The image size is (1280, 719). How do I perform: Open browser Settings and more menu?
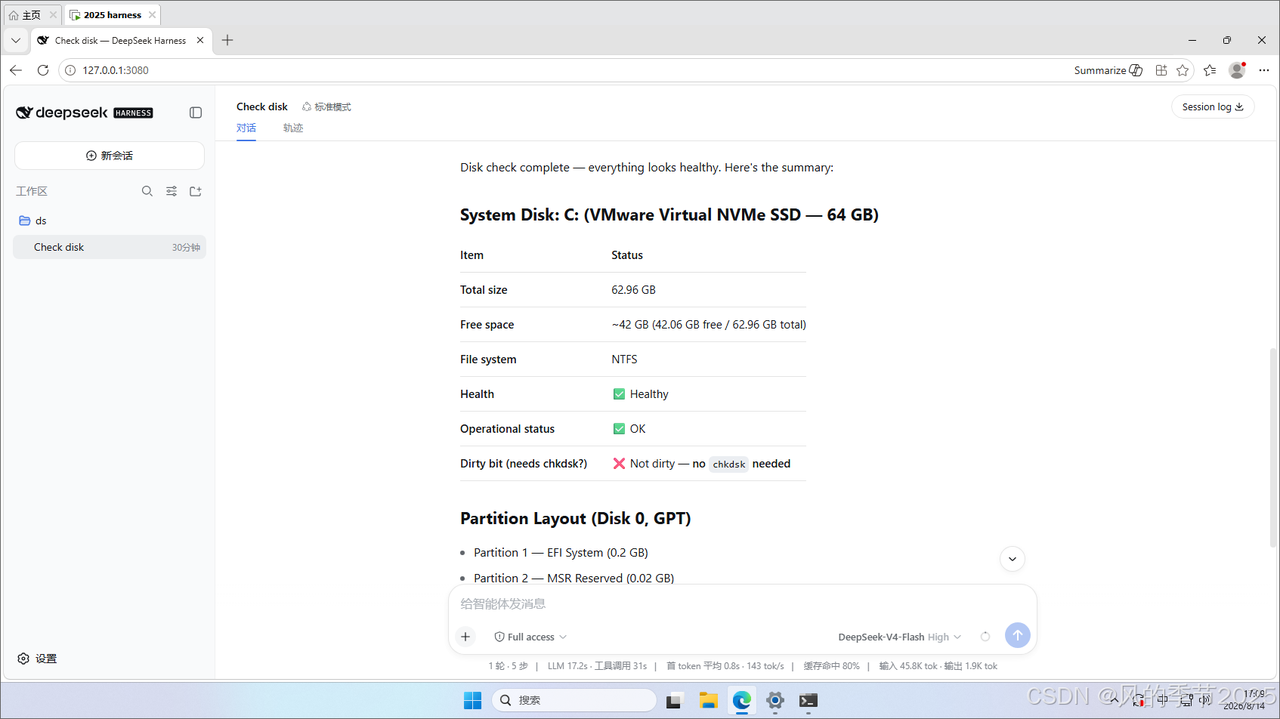pos(1264,70)
